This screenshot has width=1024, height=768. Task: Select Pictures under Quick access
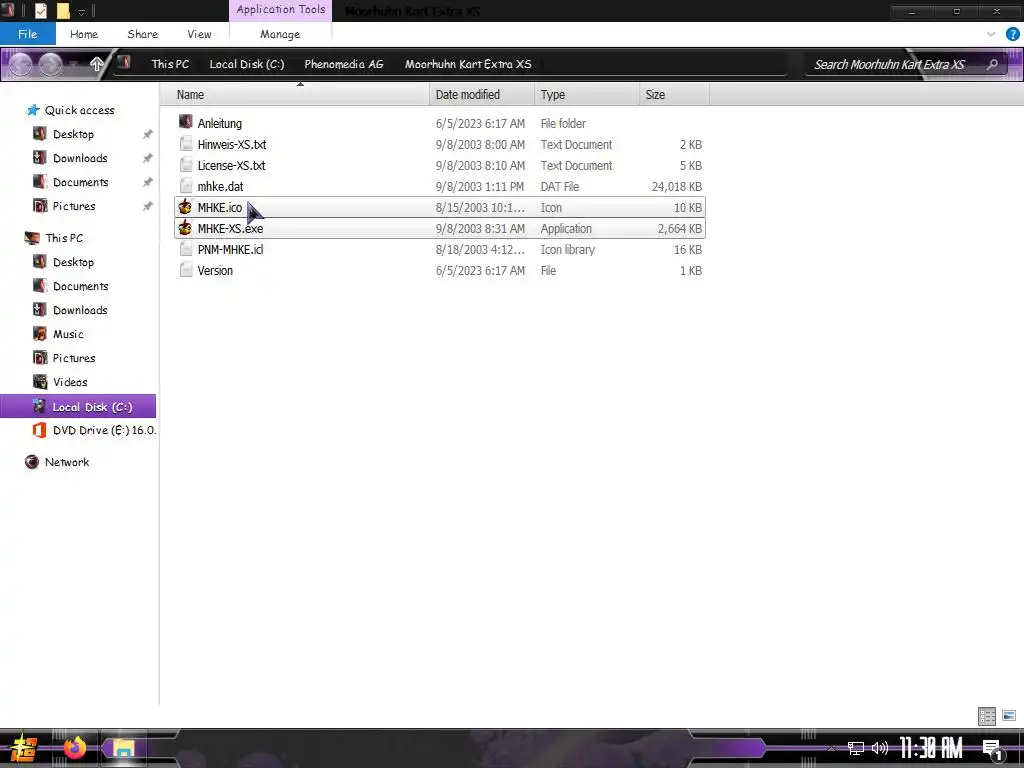[74, 206]
